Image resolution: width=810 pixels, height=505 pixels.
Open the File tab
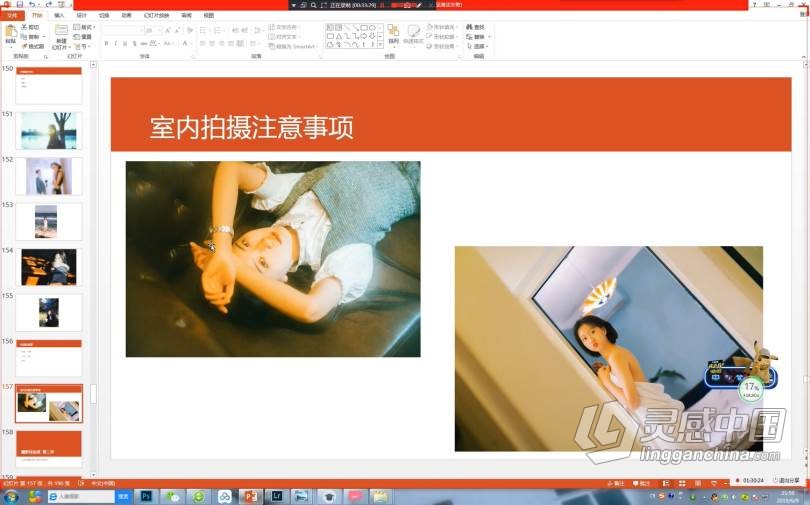point(12,15)
